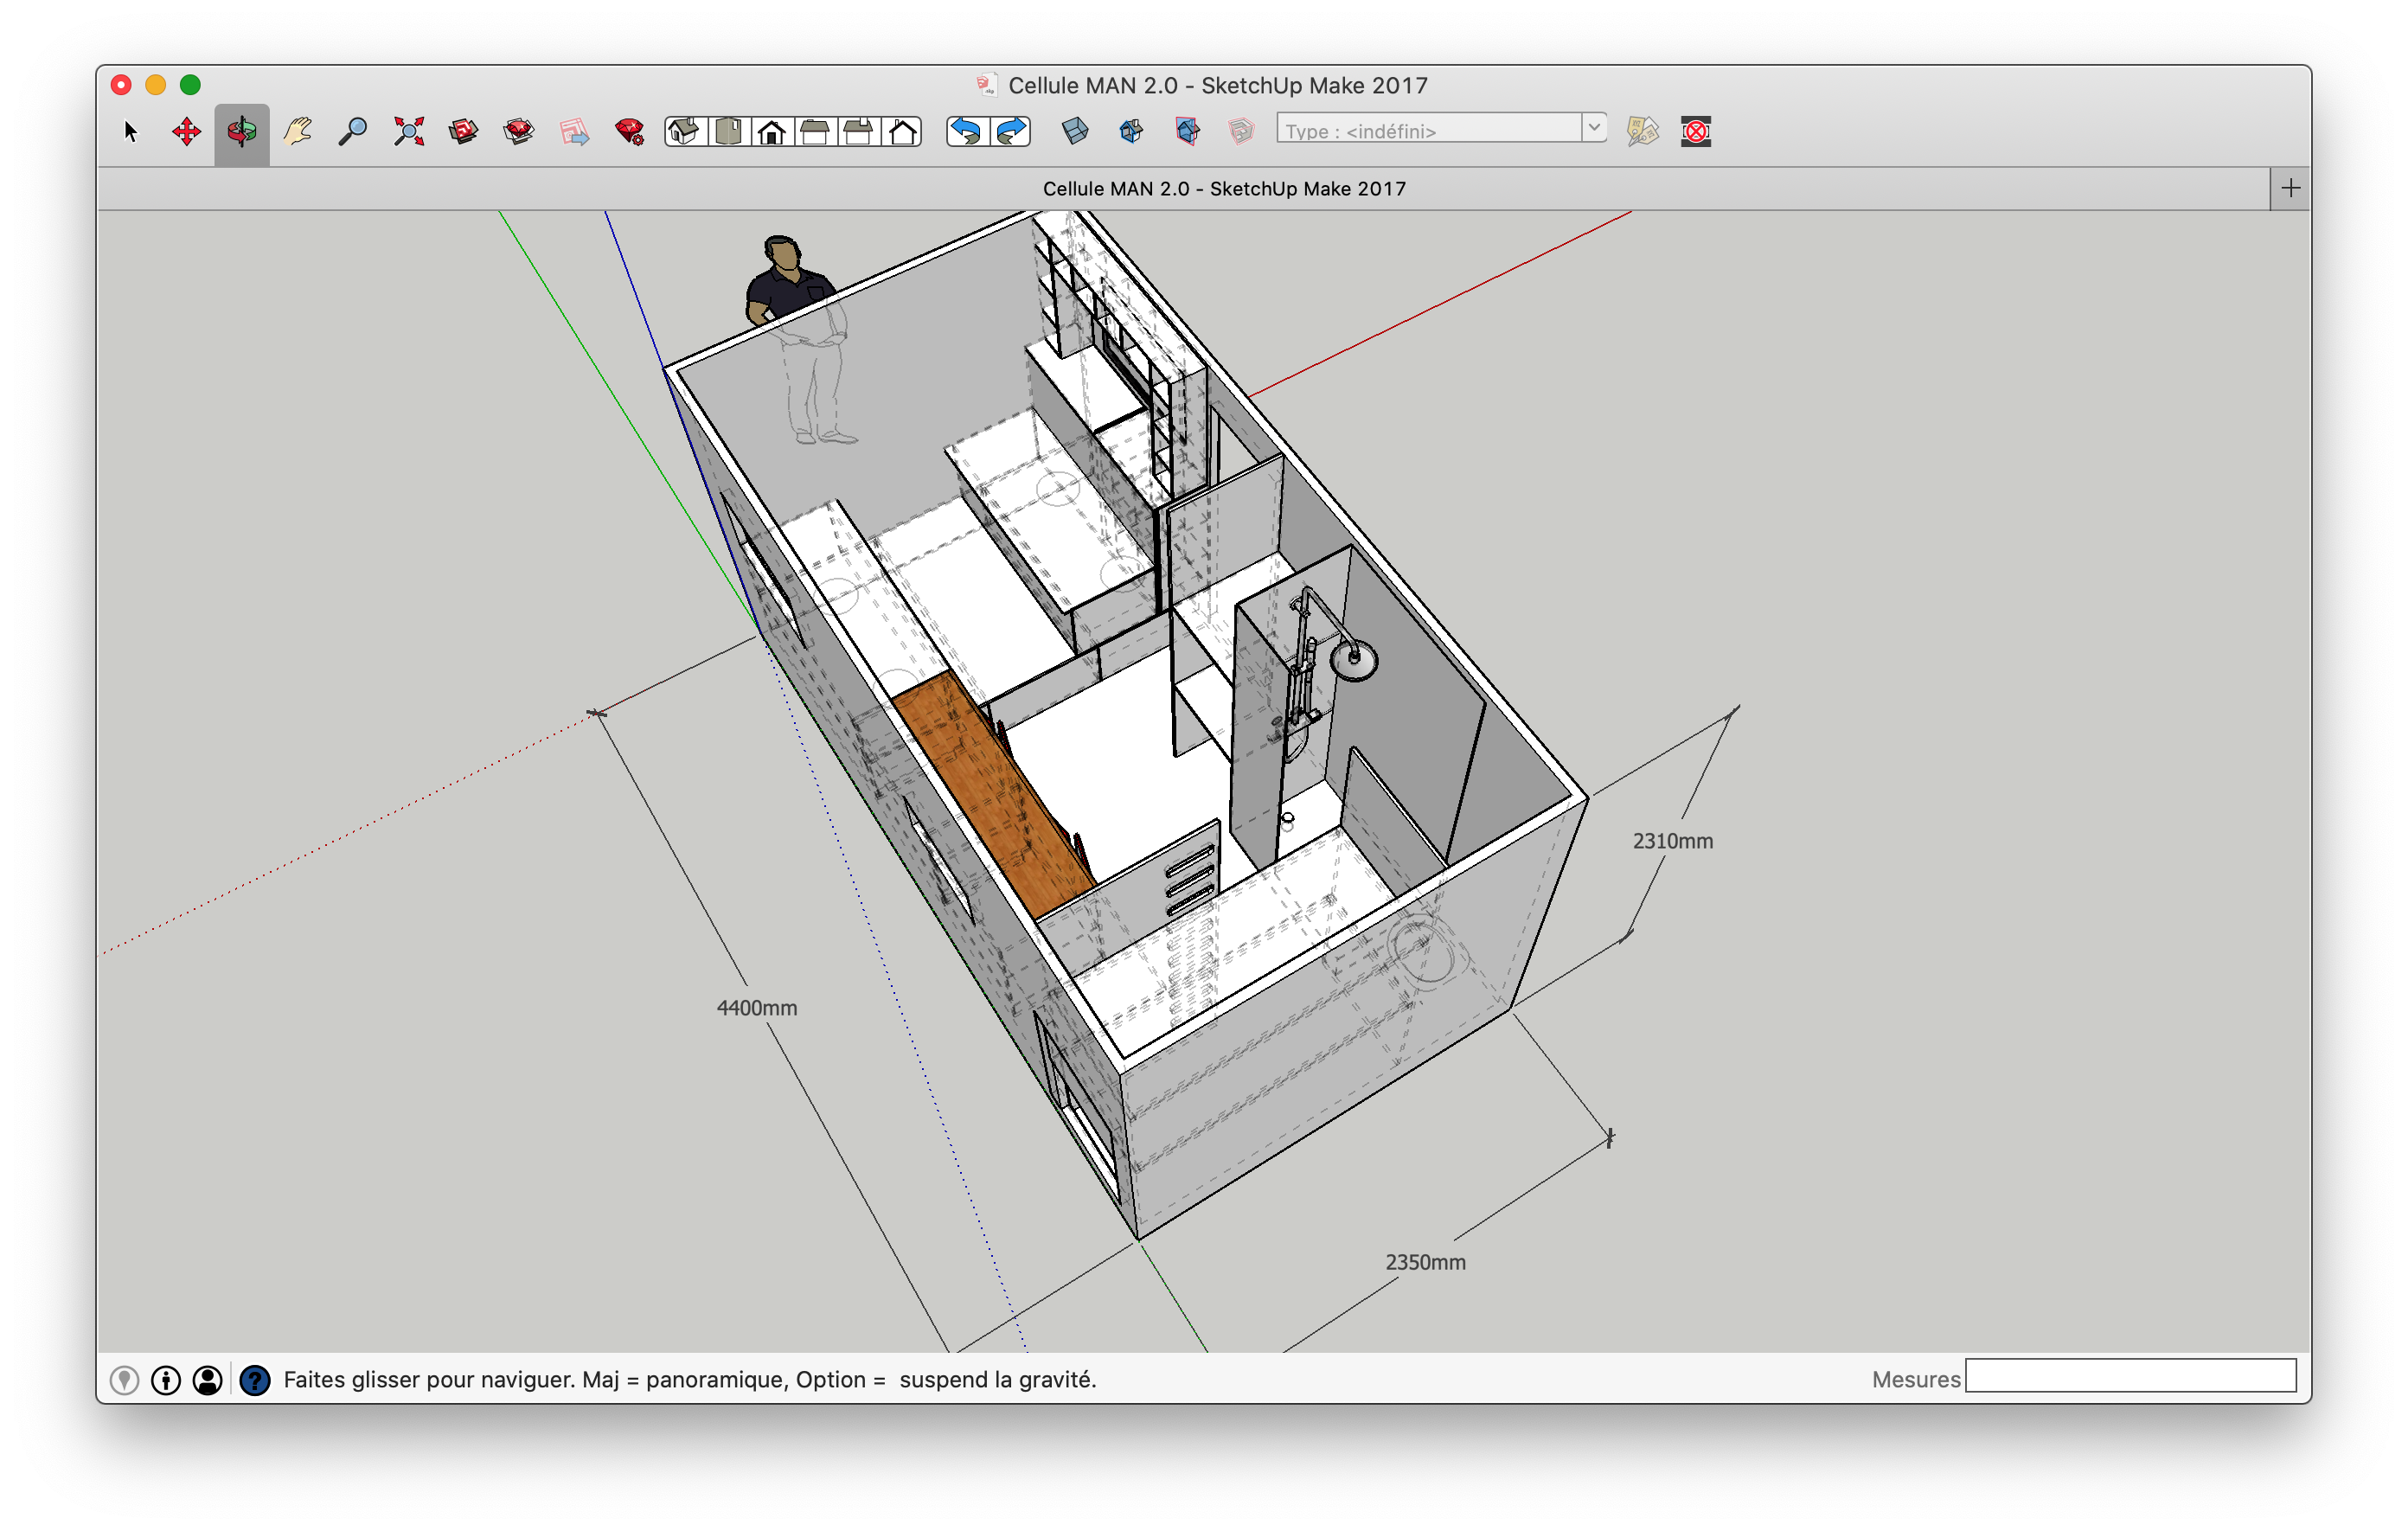This screenshot has height=1531, width=2408.
Task: Click the Zoom Extents icon
Action: 408,131
